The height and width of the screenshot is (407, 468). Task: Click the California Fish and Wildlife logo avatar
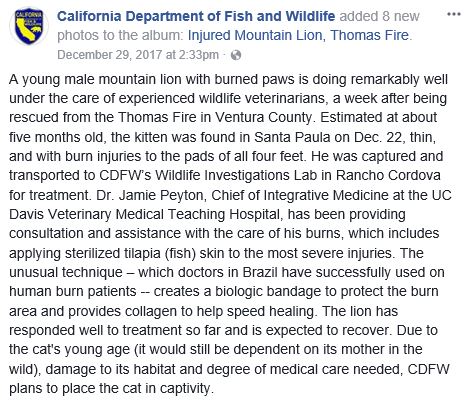click(x=29, y=27)
